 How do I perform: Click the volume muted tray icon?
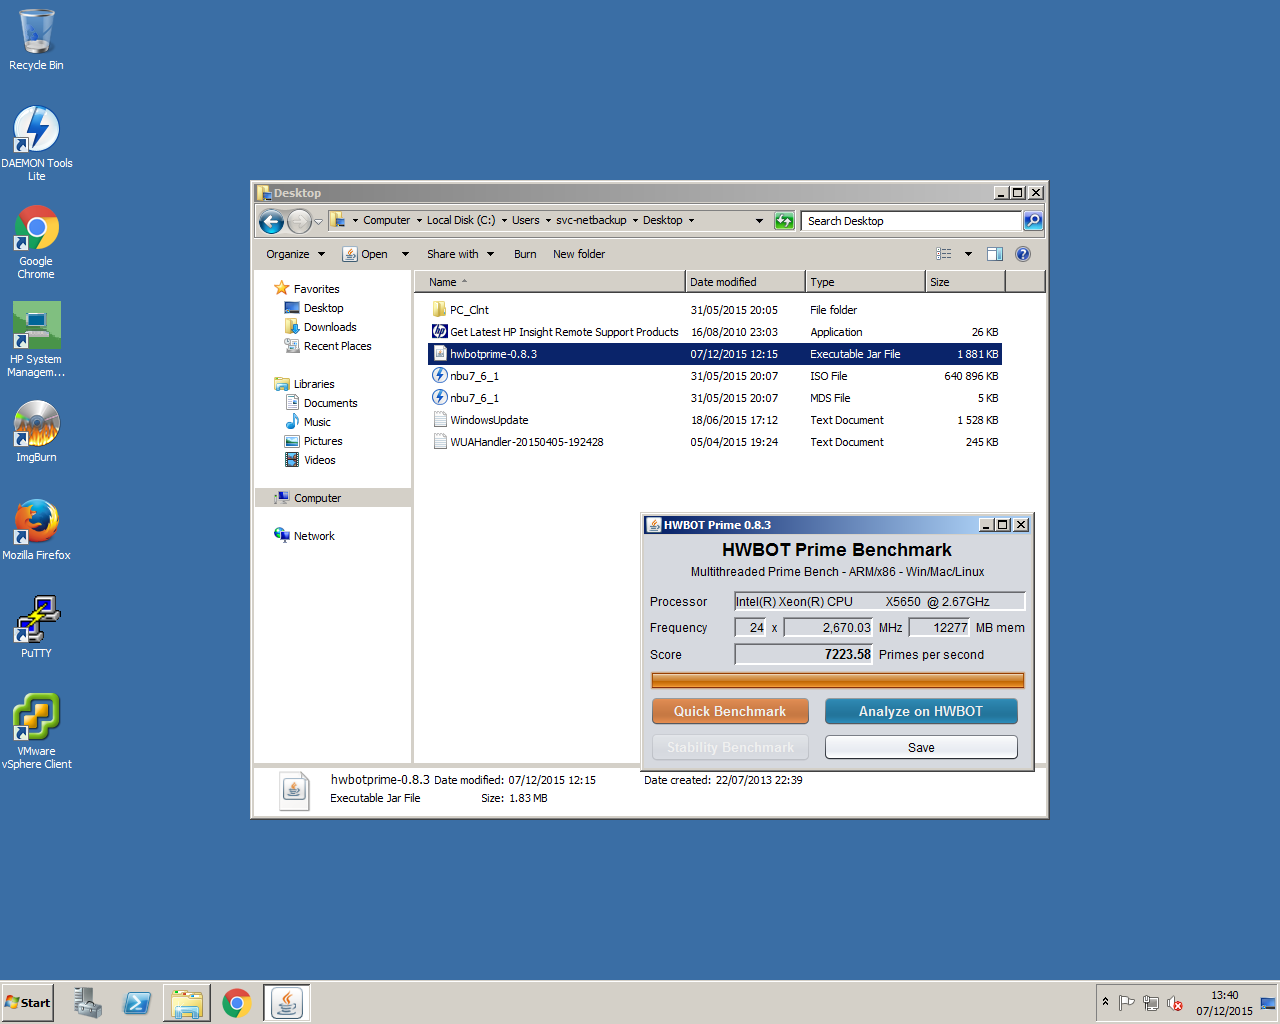1175,1003
